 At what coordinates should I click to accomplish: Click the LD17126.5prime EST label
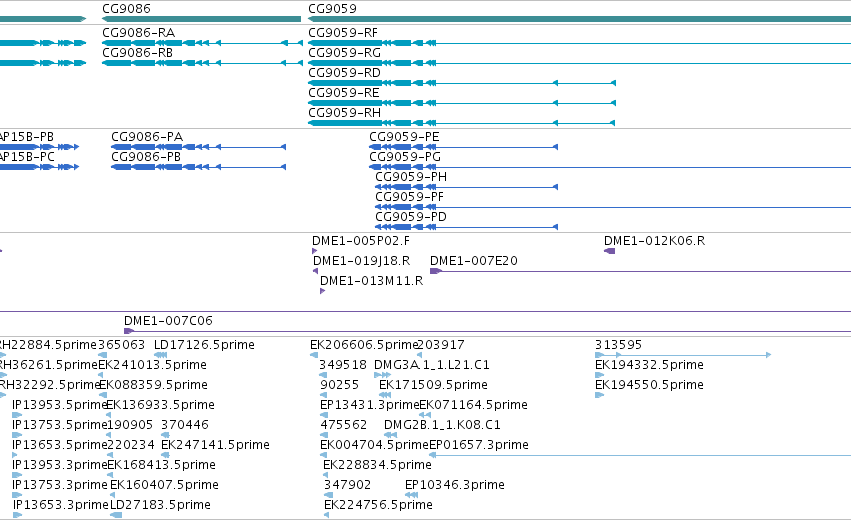[204, 345]
